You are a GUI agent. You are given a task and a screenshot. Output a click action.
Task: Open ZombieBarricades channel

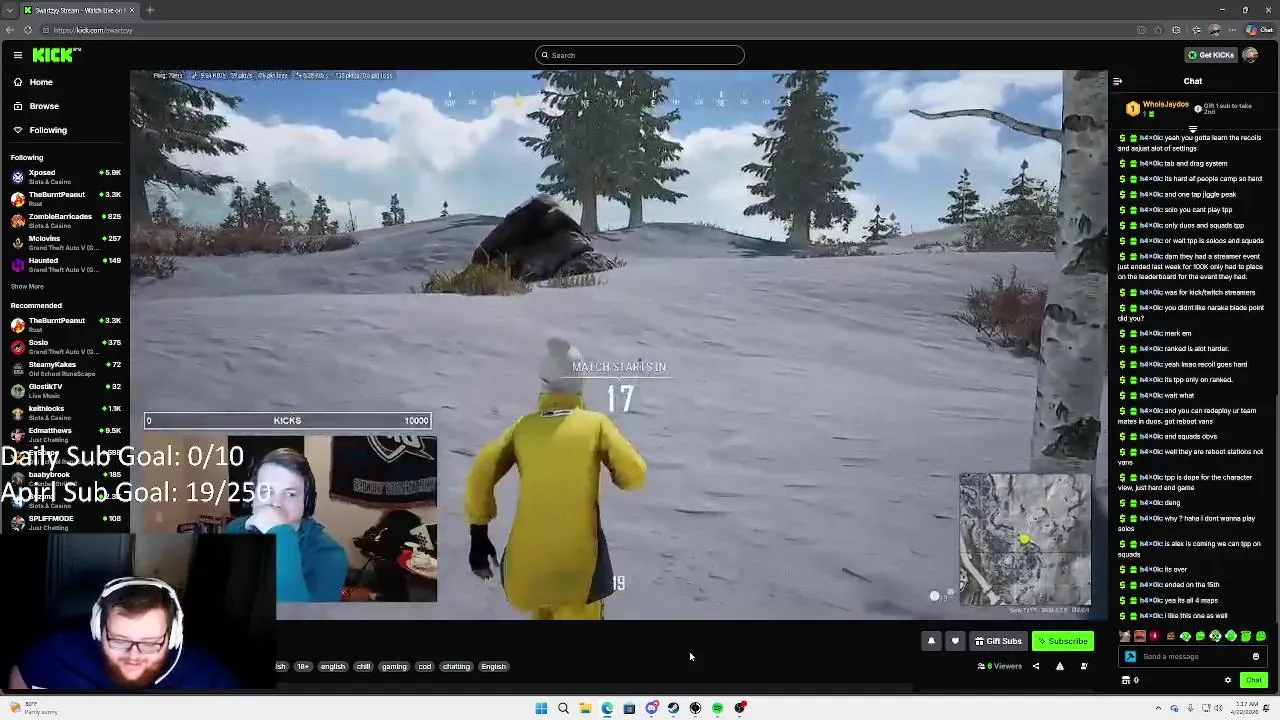pyautogui.click(x=64, y=221)
